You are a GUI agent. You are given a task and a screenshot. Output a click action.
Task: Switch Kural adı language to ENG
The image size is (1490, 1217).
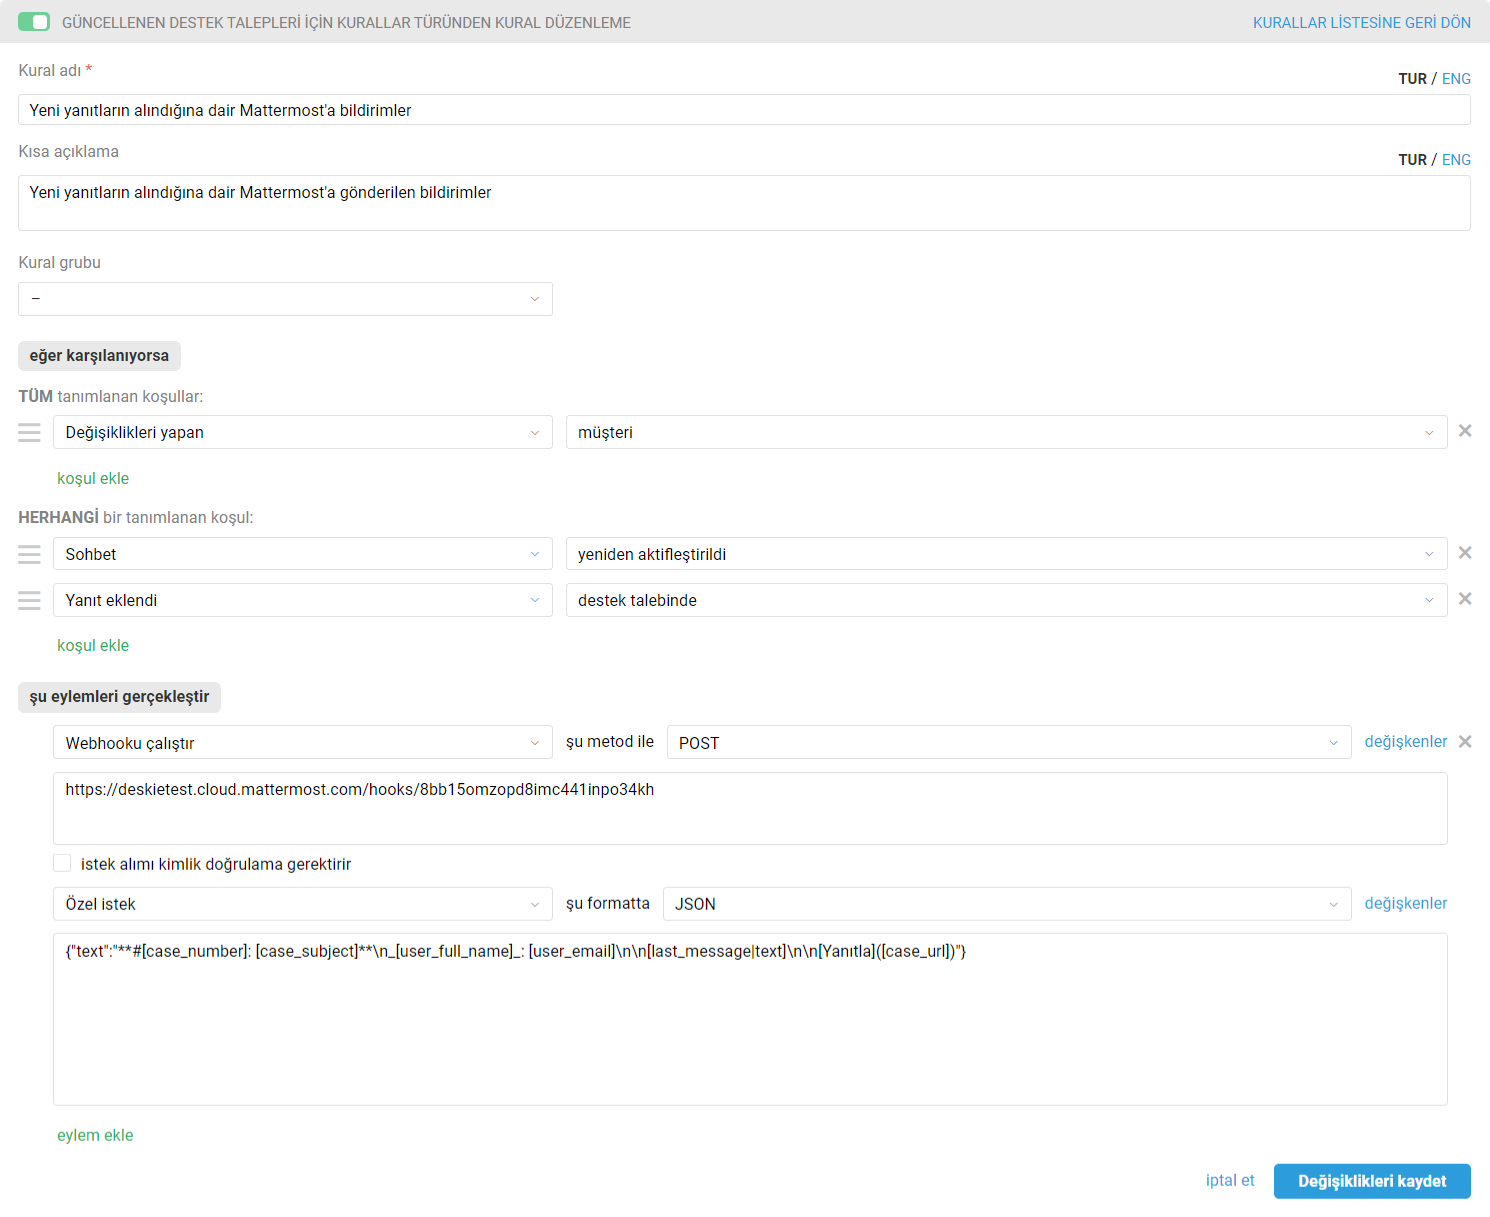tap(1456, 79)
